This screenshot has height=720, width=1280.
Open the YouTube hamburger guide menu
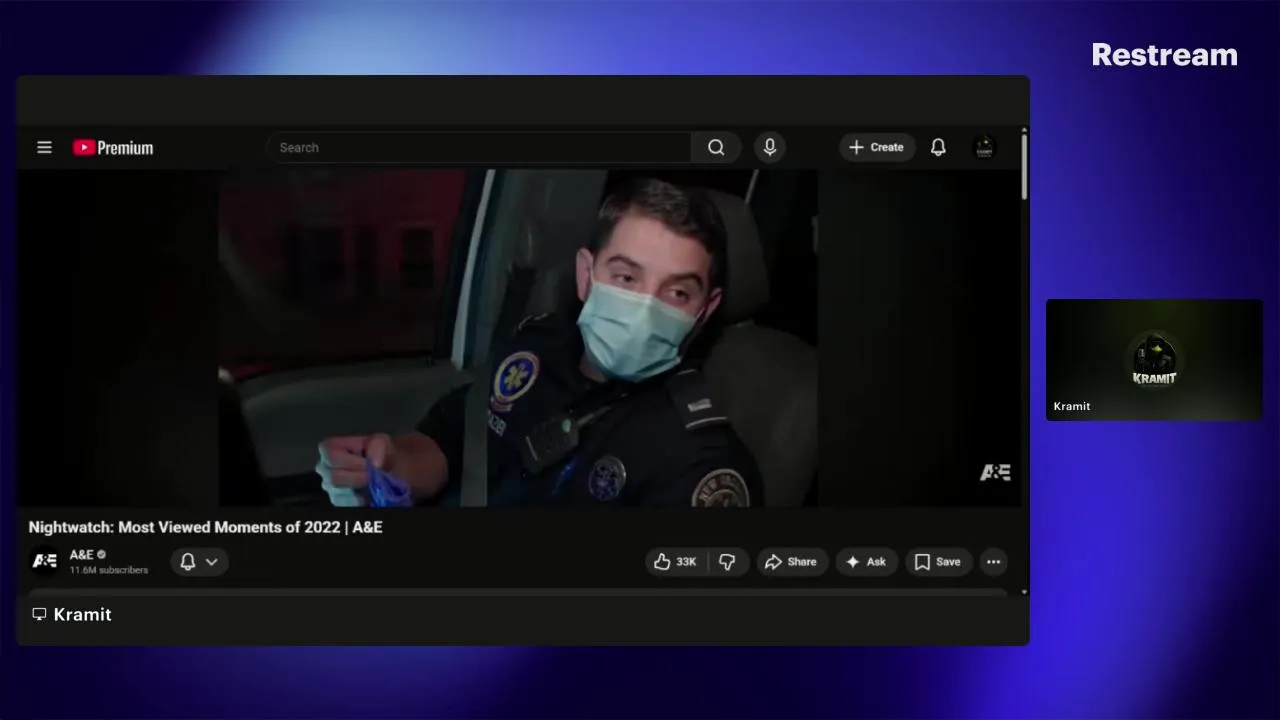[x=44, y=147]
